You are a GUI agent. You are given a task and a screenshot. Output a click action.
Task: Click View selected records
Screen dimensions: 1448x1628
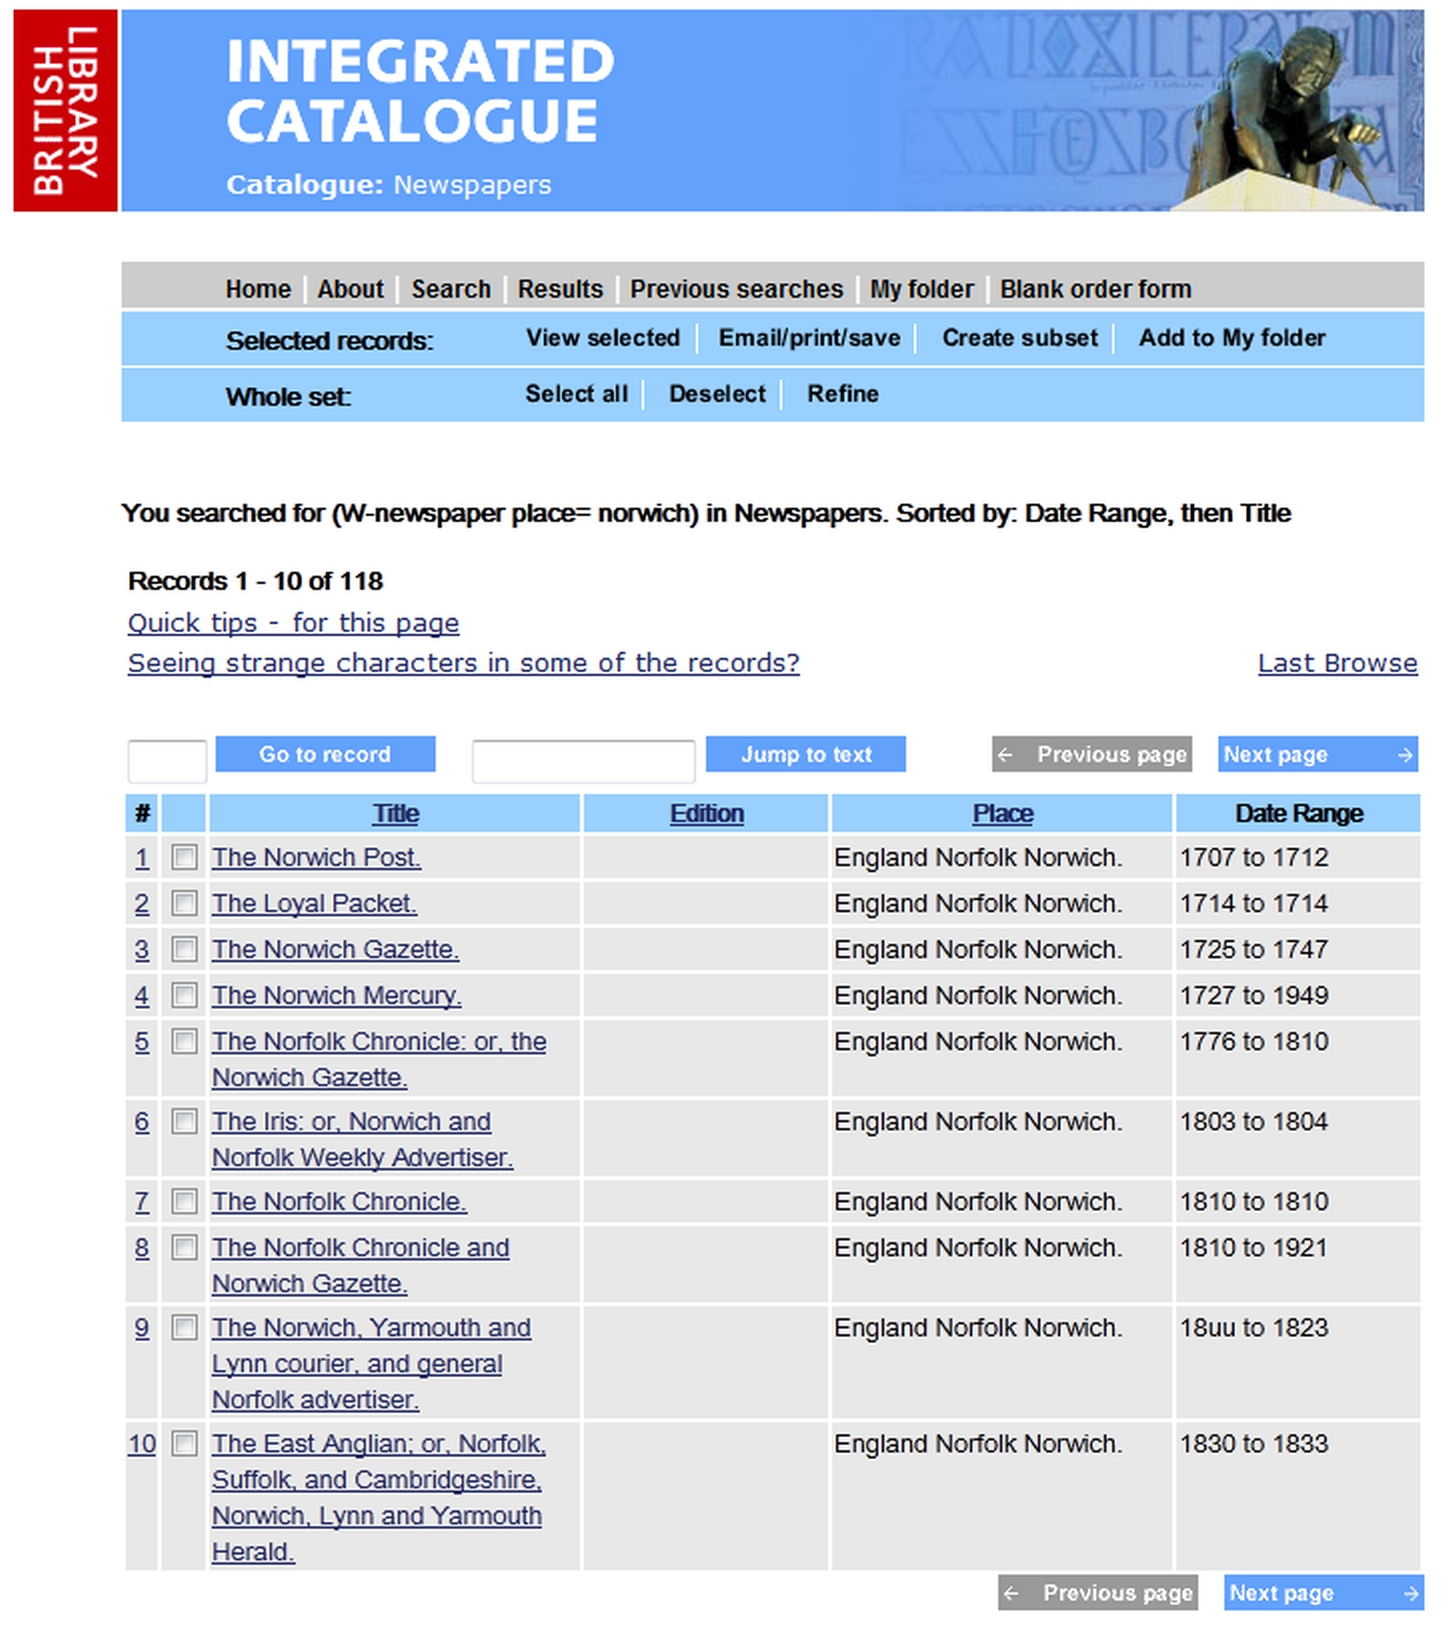pyautogui.click(x=603, y=338)
